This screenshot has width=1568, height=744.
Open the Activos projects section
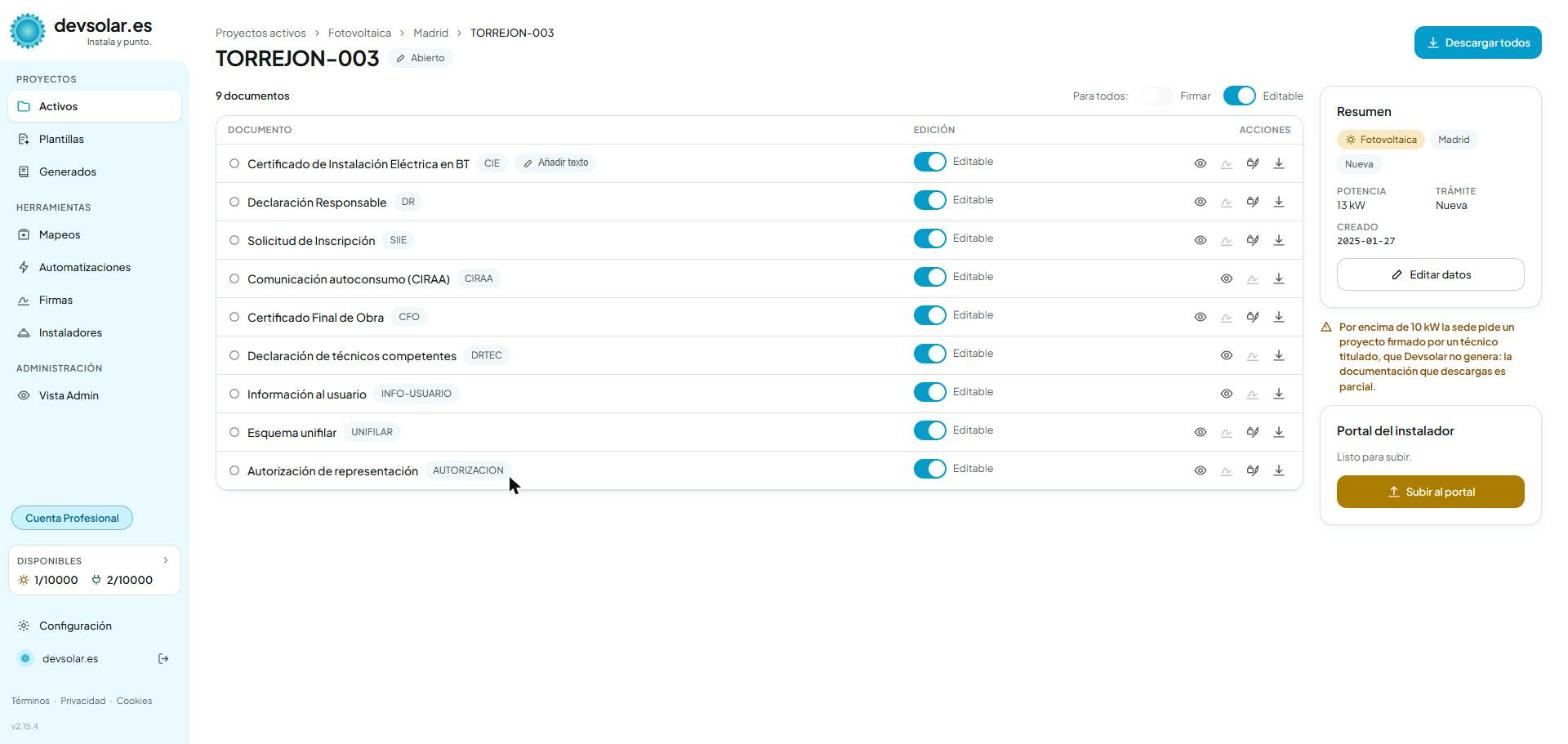[x=95, y=106]
